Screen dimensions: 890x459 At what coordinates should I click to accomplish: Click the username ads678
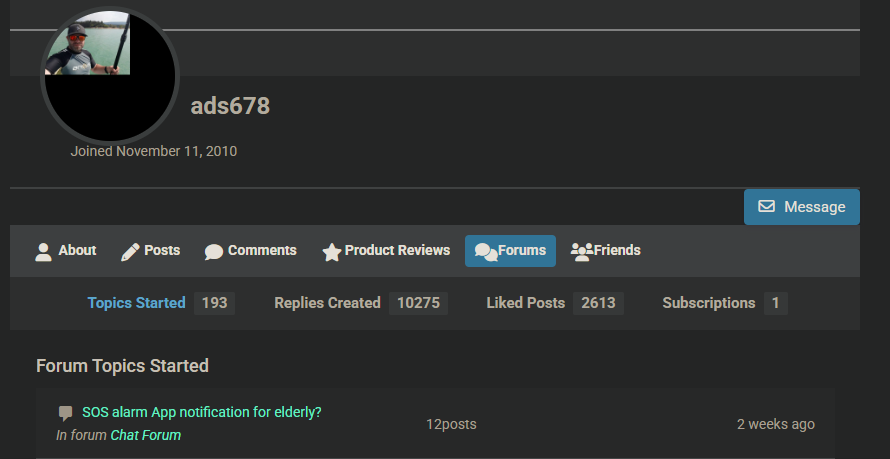tap(230, 106)
